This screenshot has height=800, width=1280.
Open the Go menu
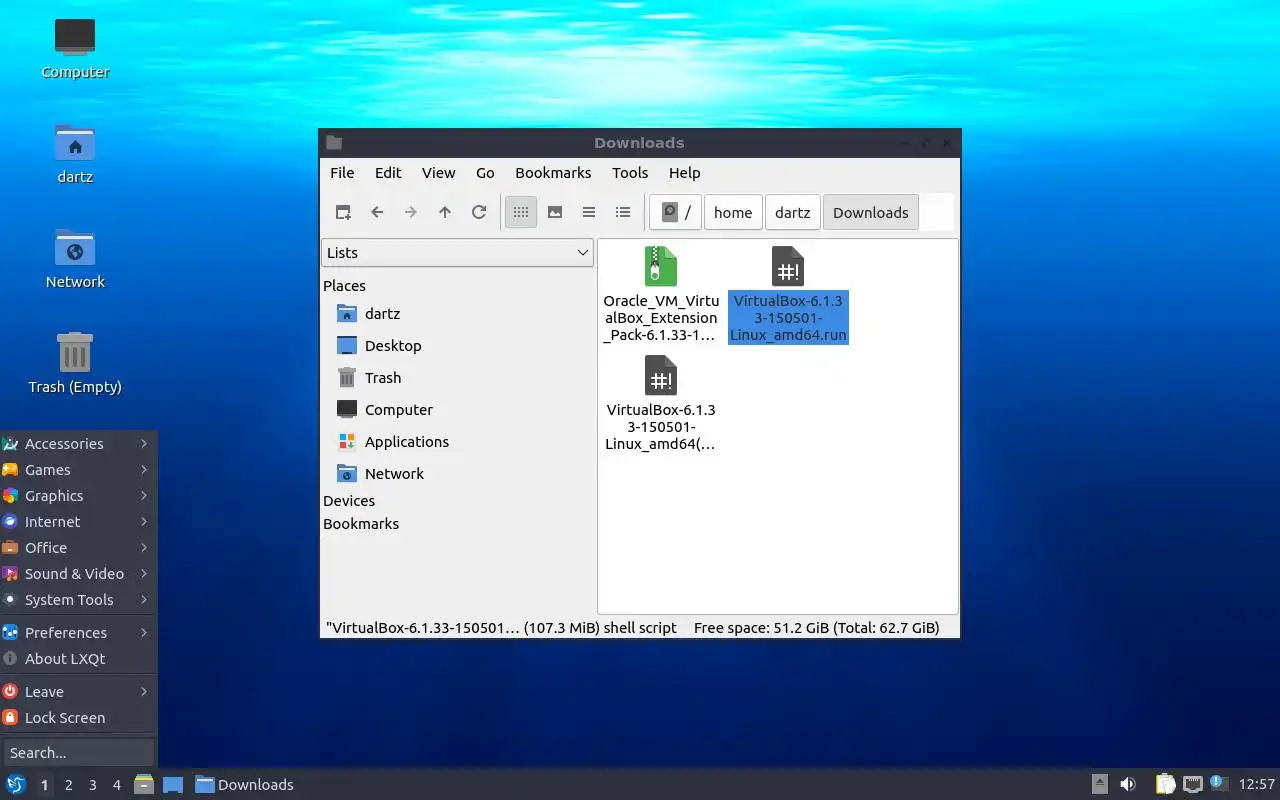coord(485,173)
